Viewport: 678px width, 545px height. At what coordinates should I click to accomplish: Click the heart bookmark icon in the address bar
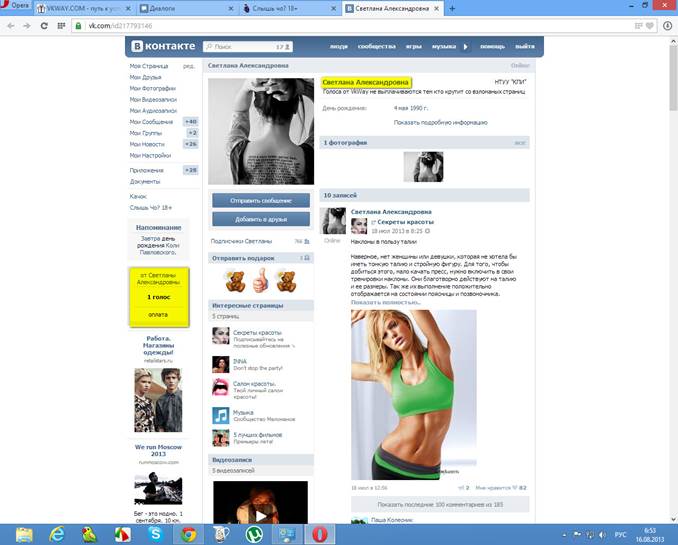[x=649, y=26]
